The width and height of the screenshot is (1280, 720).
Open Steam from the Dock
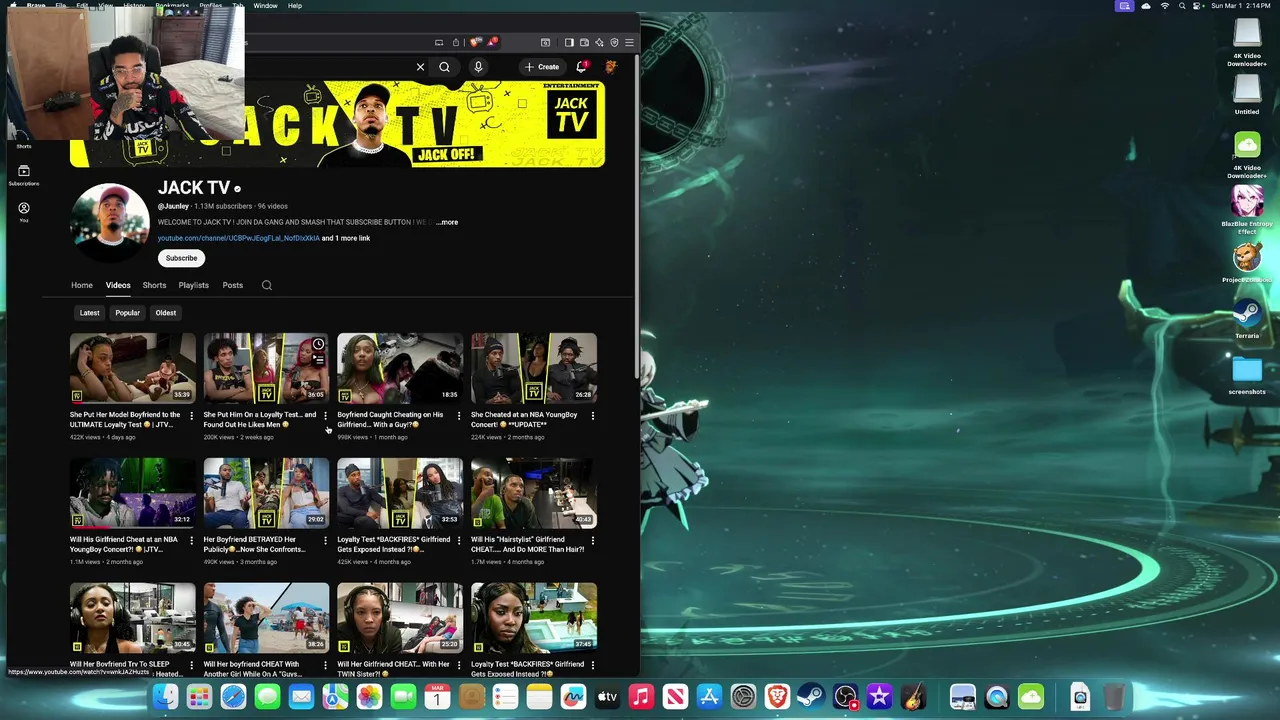[x=811, y=697]
